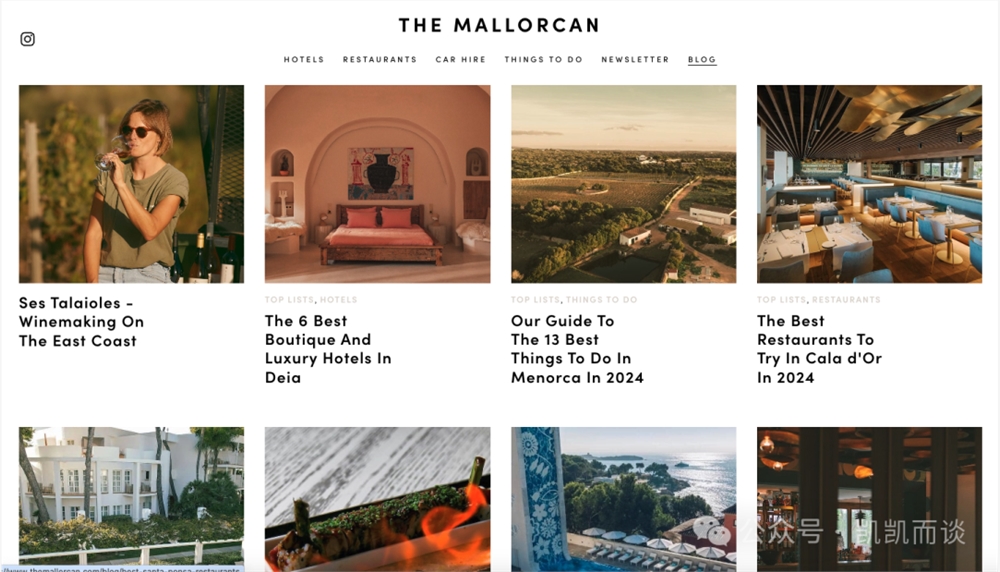Filter by Hotels category tag
1000x572 pixels.
(339, 300)
